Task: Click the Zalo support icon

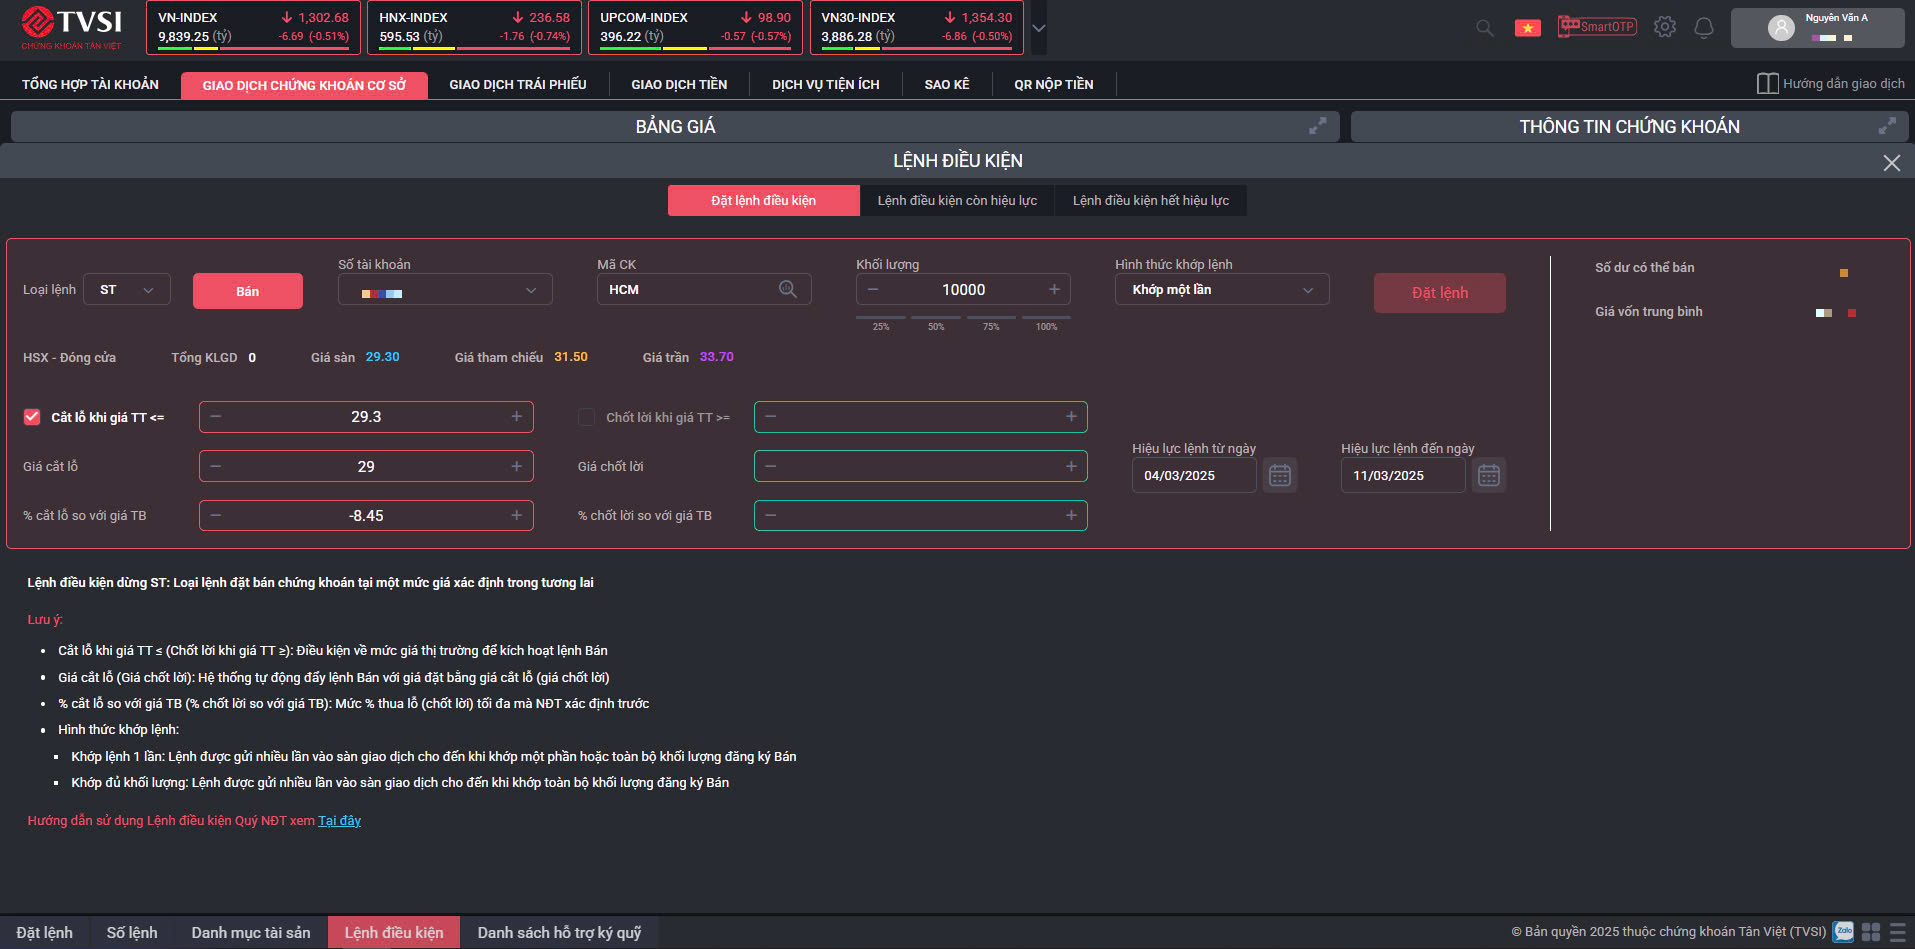Action: [1844, 932]
